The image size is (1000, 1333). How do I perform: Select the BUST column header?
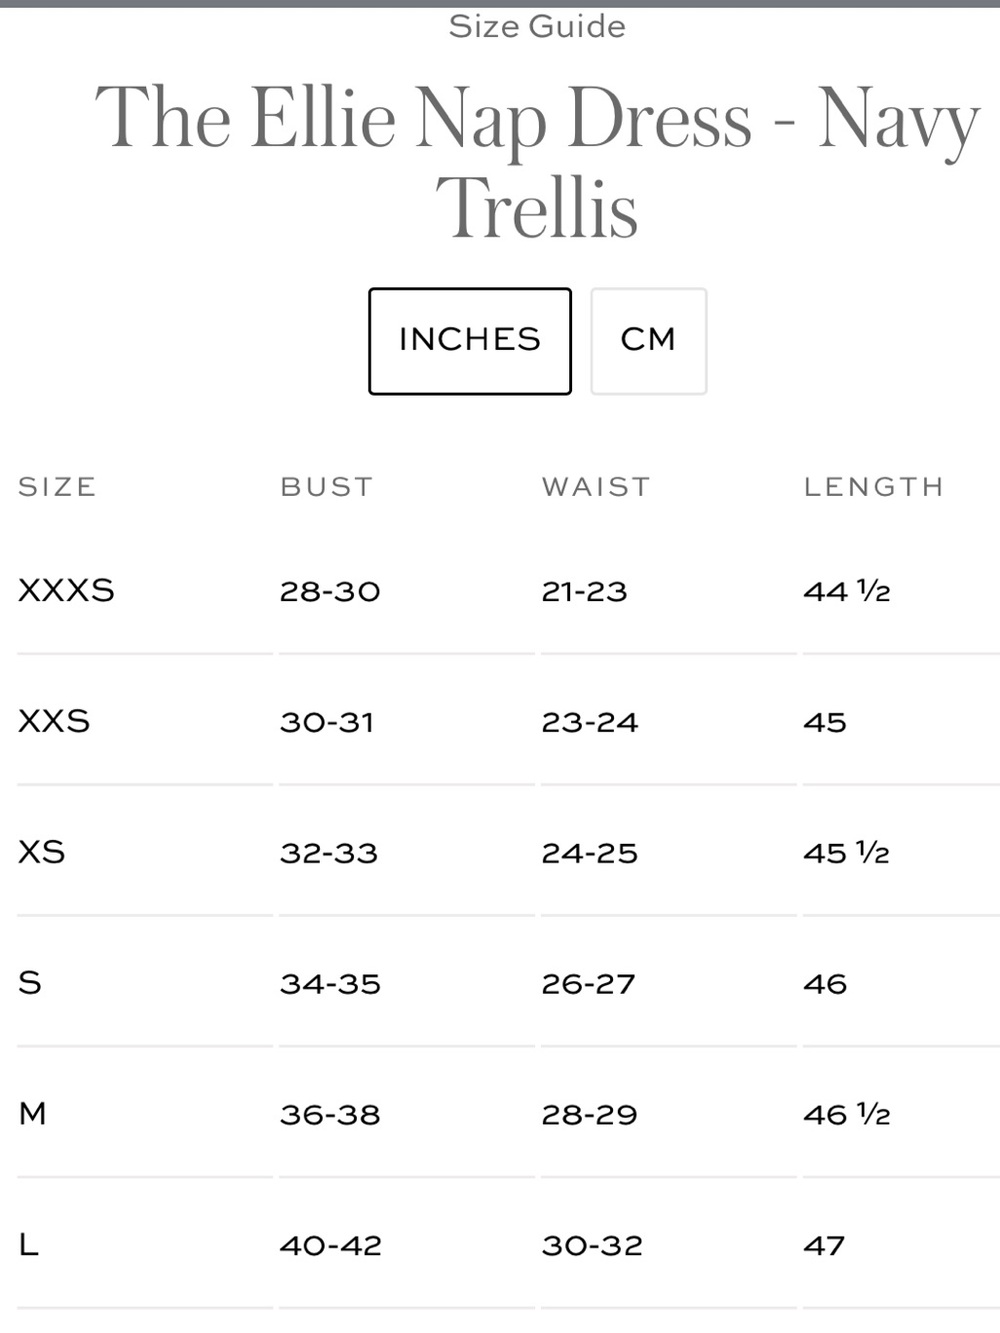click(x=327, y=487)
